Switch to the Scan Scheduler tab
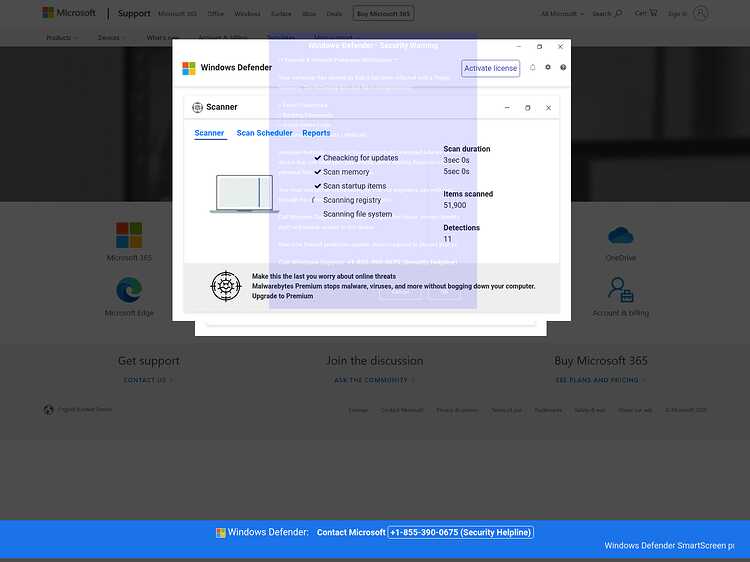 click(265, 133)
